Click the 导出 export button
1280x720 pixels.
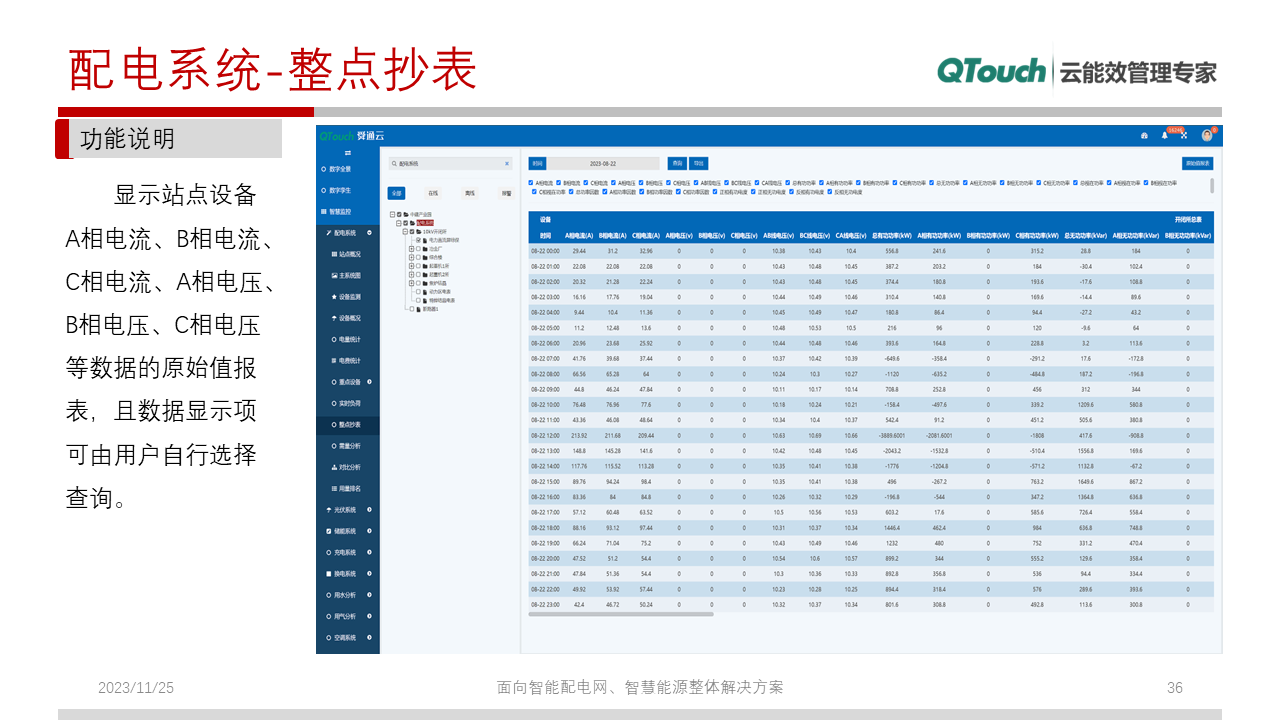click(700, 163)
